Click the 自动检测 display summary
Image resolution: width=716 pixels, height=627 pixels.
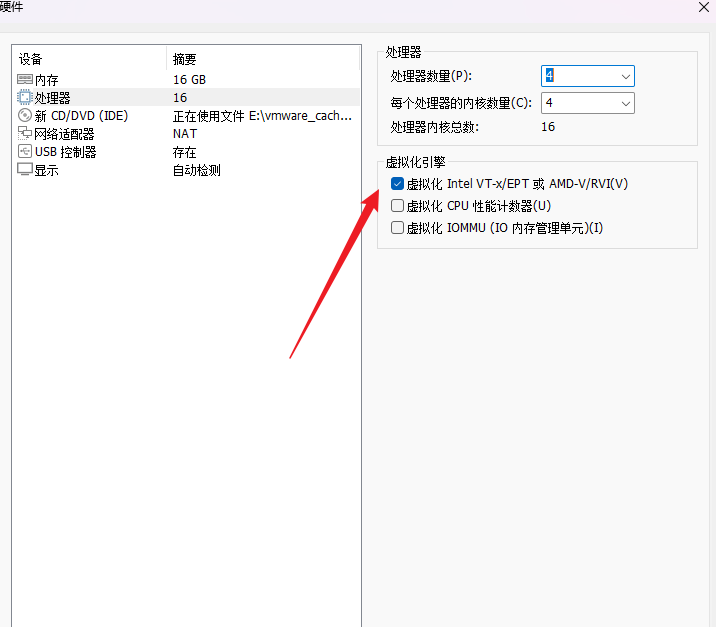[x=197, y=170]
